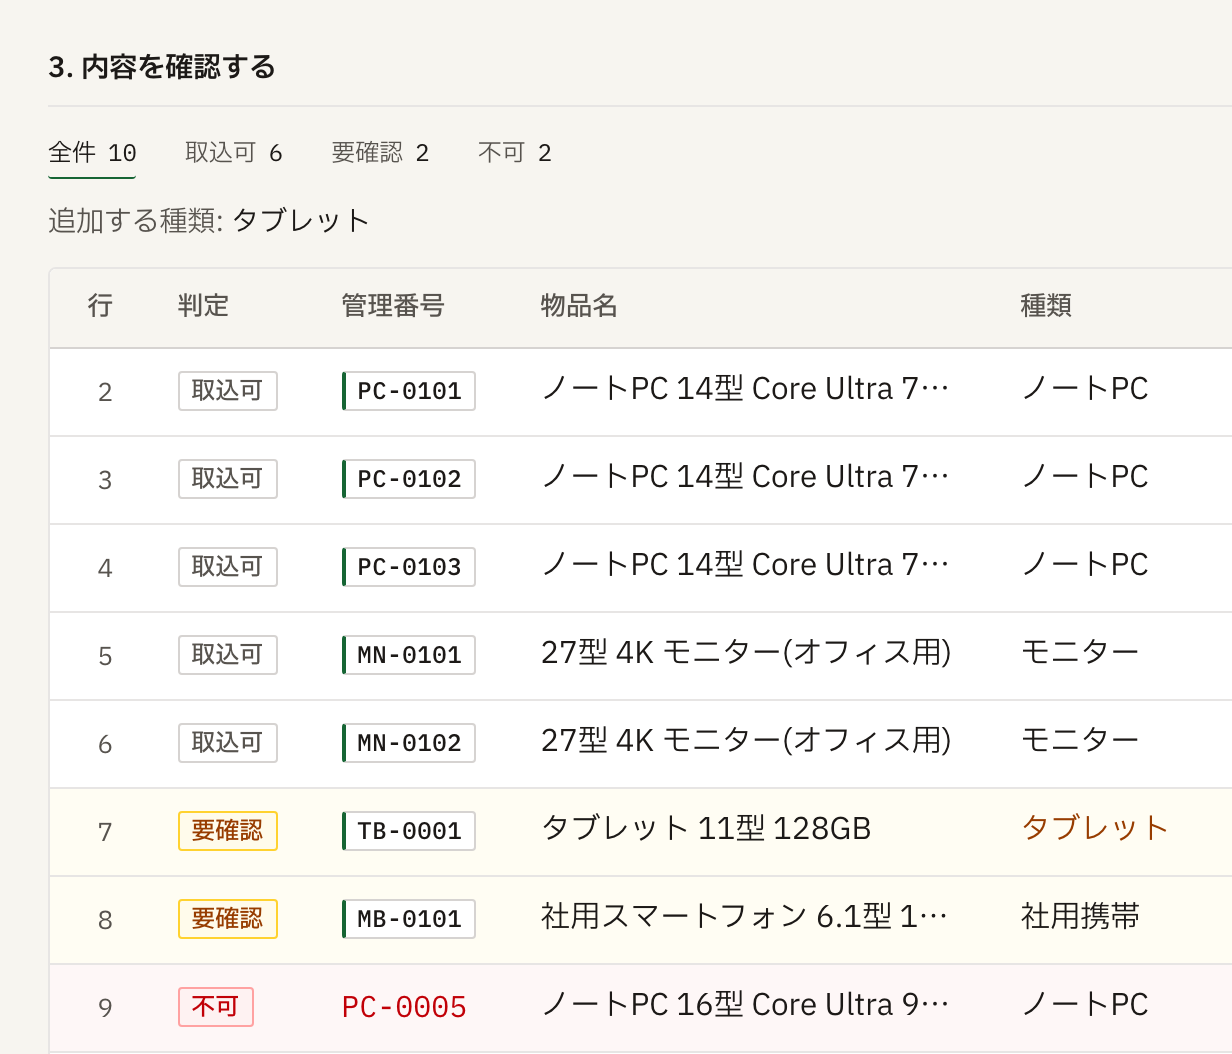Select the PC-0102 management number chip
Image resolution: width=1232 pixels, height=1054 pixels.
(x=409, y=479)
